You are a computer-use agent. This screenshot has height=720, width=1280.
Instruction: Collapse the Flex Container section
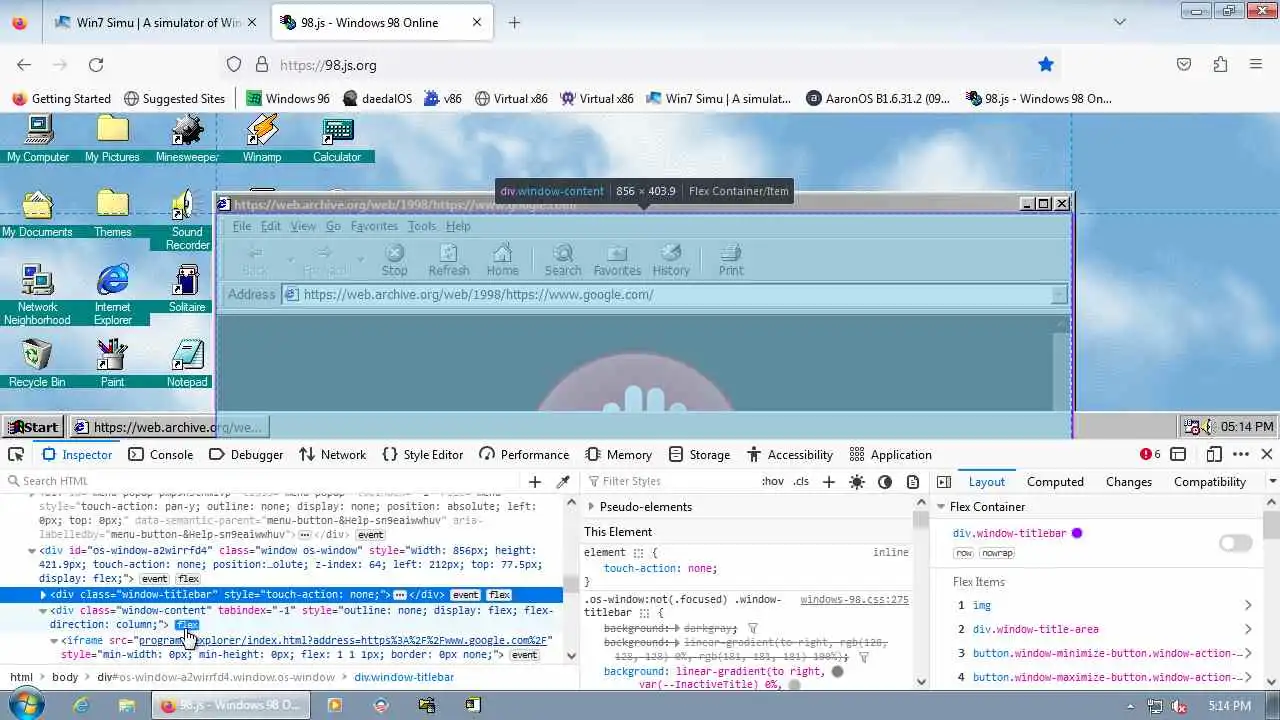point(941,507)
